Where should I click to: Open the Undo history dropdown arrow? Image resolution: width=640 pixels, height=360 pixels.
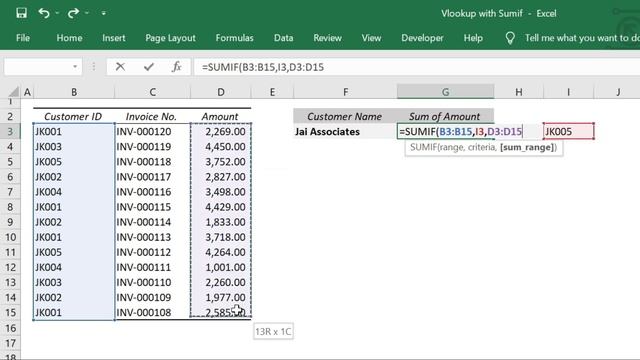coord(57,13)
